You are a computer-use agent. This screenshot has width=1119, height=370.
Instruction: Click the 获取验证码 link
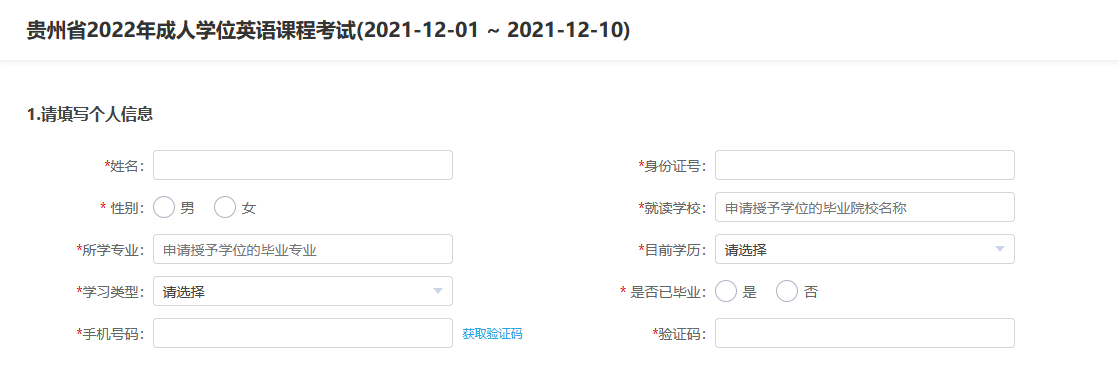(492, 334)
